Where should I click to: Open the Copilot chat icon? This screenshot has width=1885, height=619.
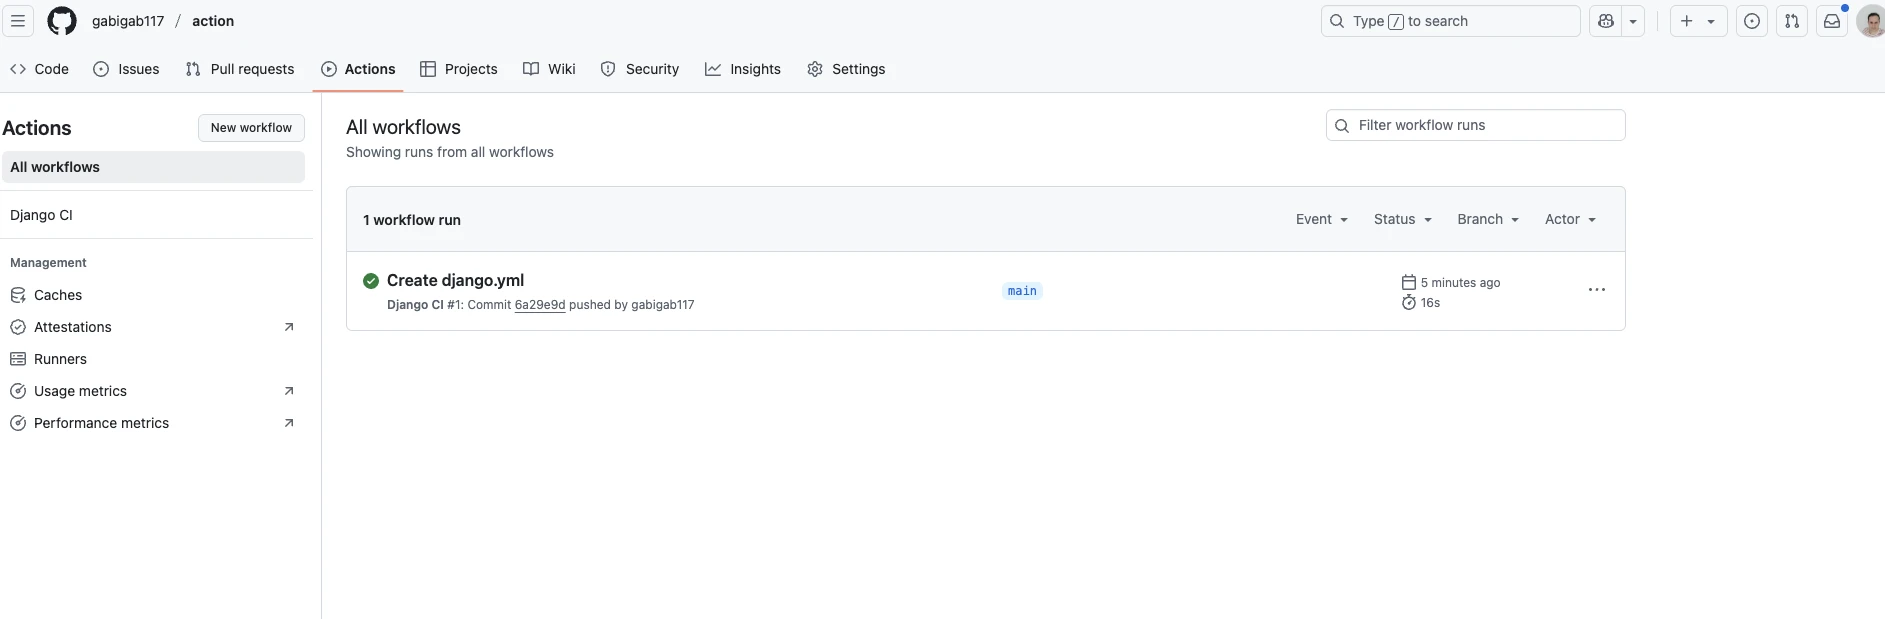(x=1606, y=21)
